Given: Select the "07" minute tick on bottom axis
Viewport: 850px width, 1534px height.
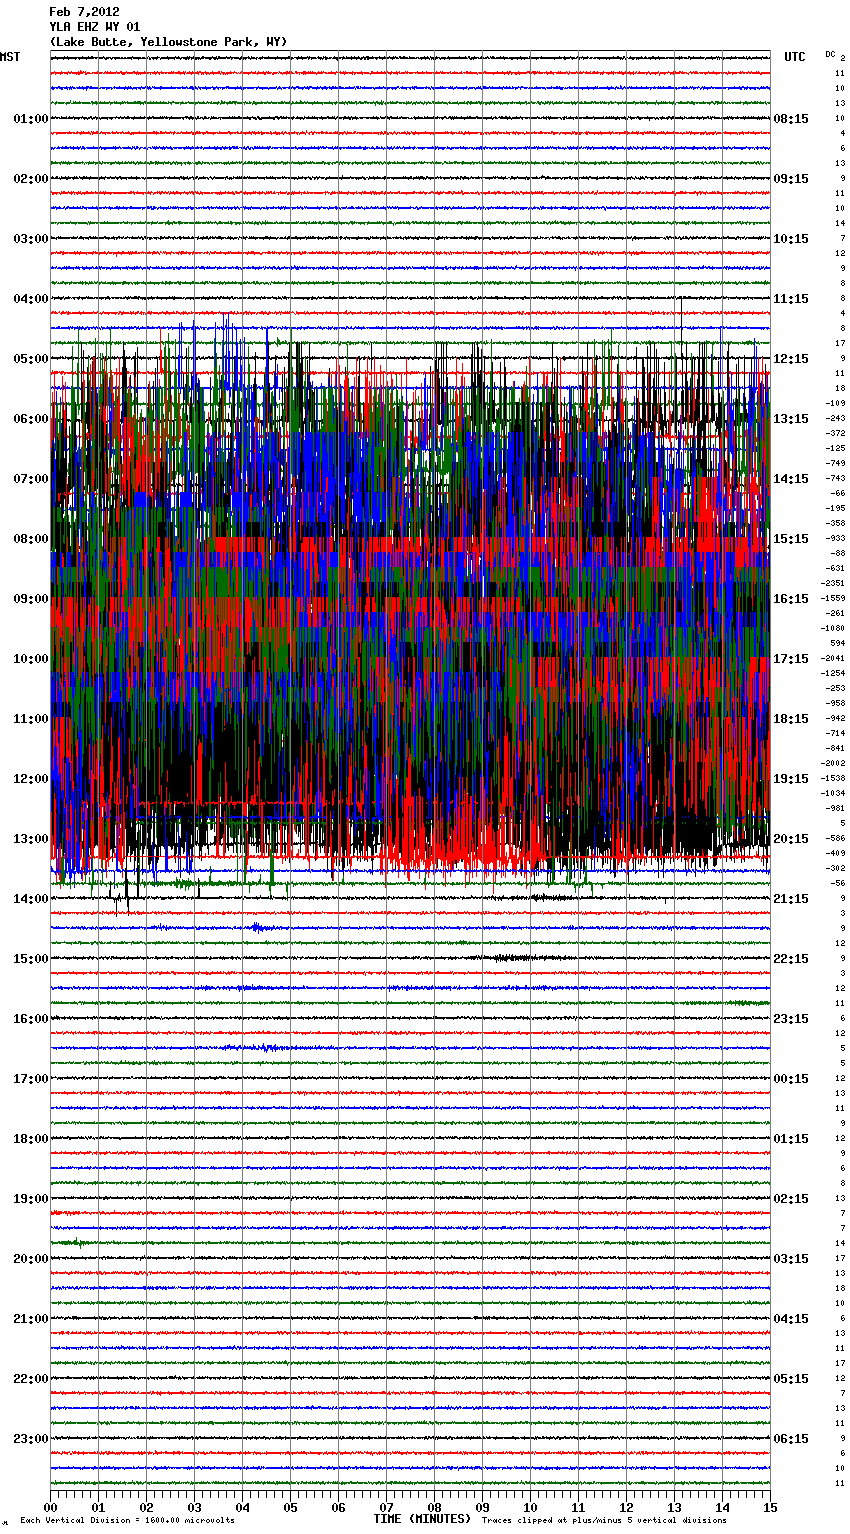Looking at the screenshot, I should point(386,1507).
